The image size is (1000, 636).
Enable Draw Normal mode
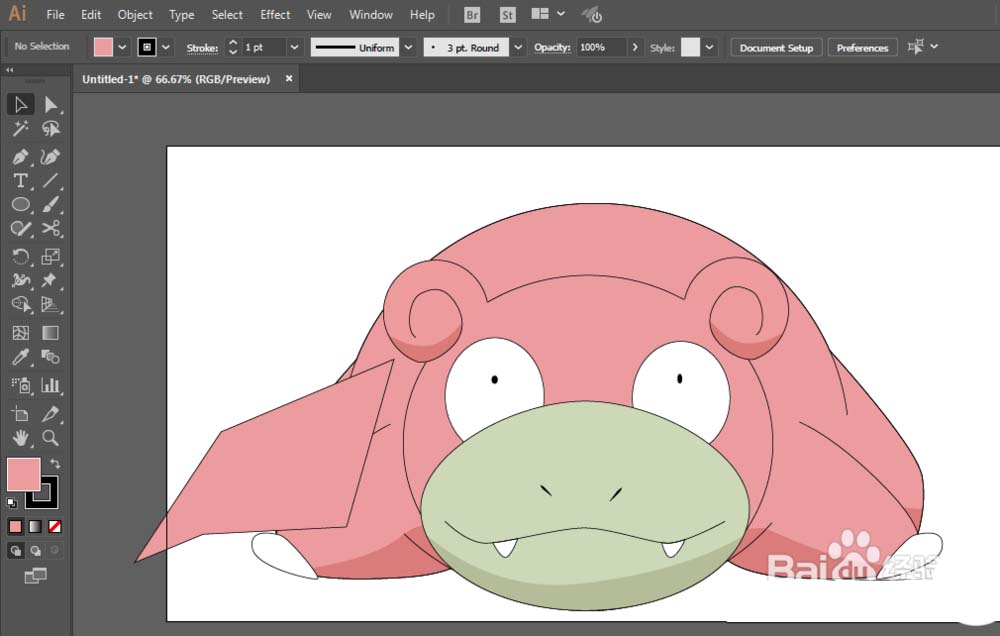15,551
